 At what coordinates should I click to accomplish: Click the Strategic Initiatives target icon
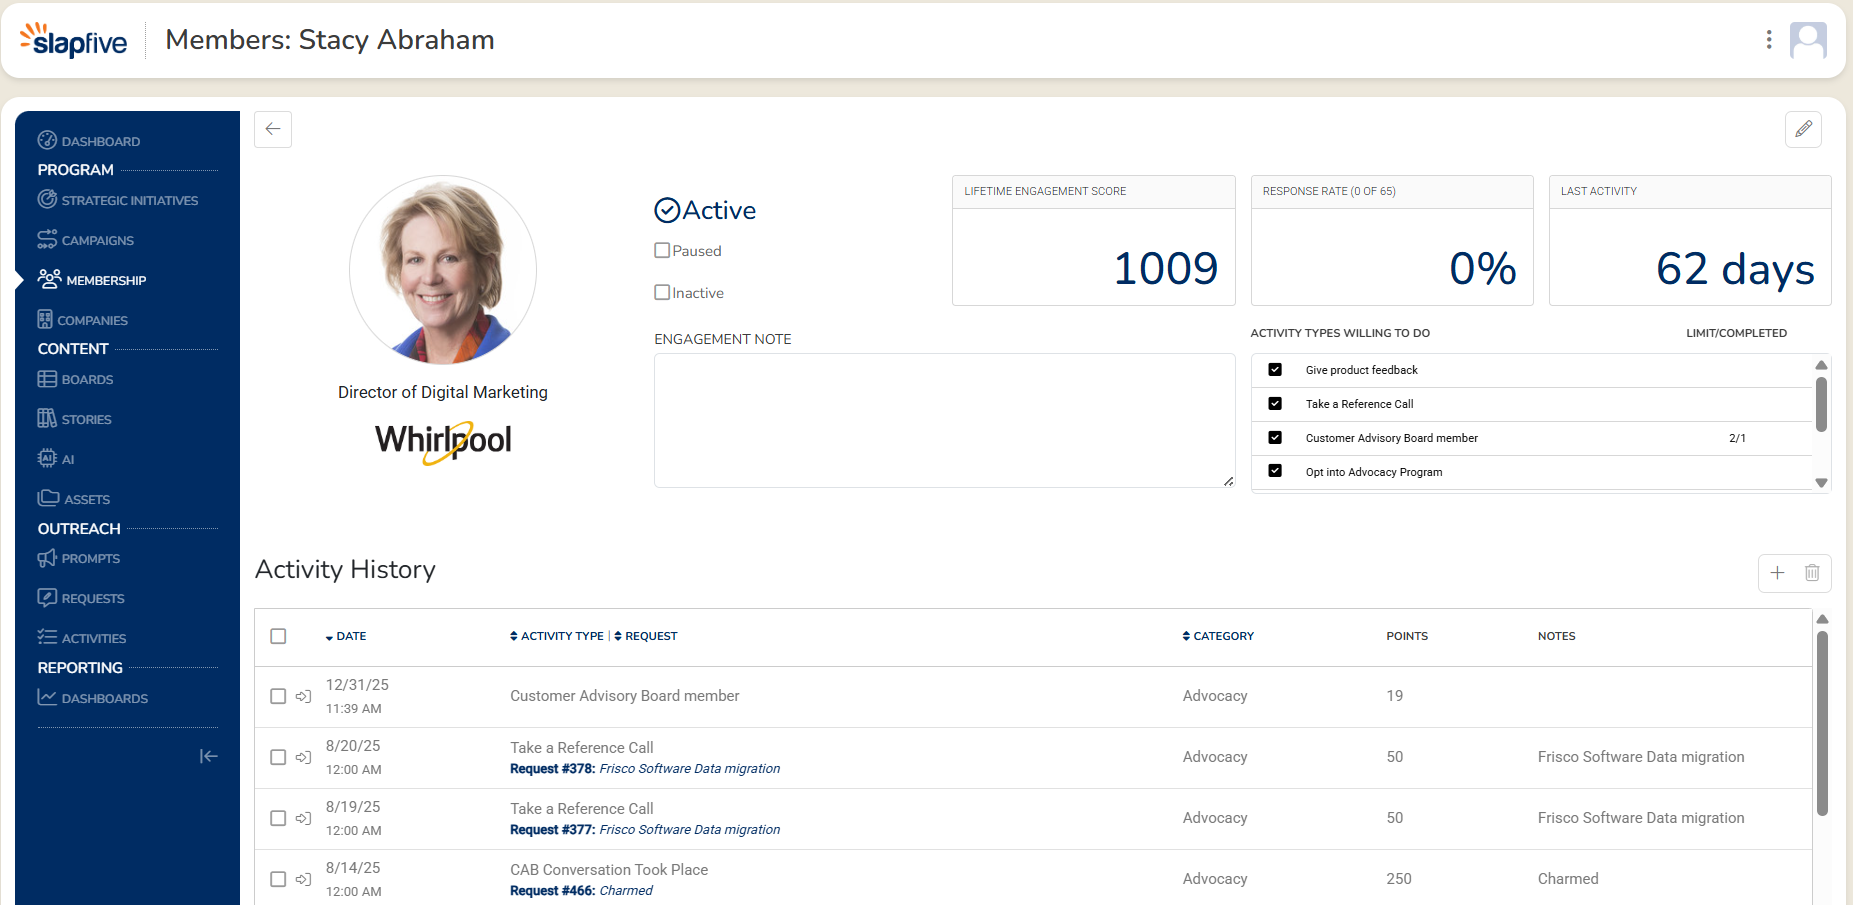coord(47,199)
